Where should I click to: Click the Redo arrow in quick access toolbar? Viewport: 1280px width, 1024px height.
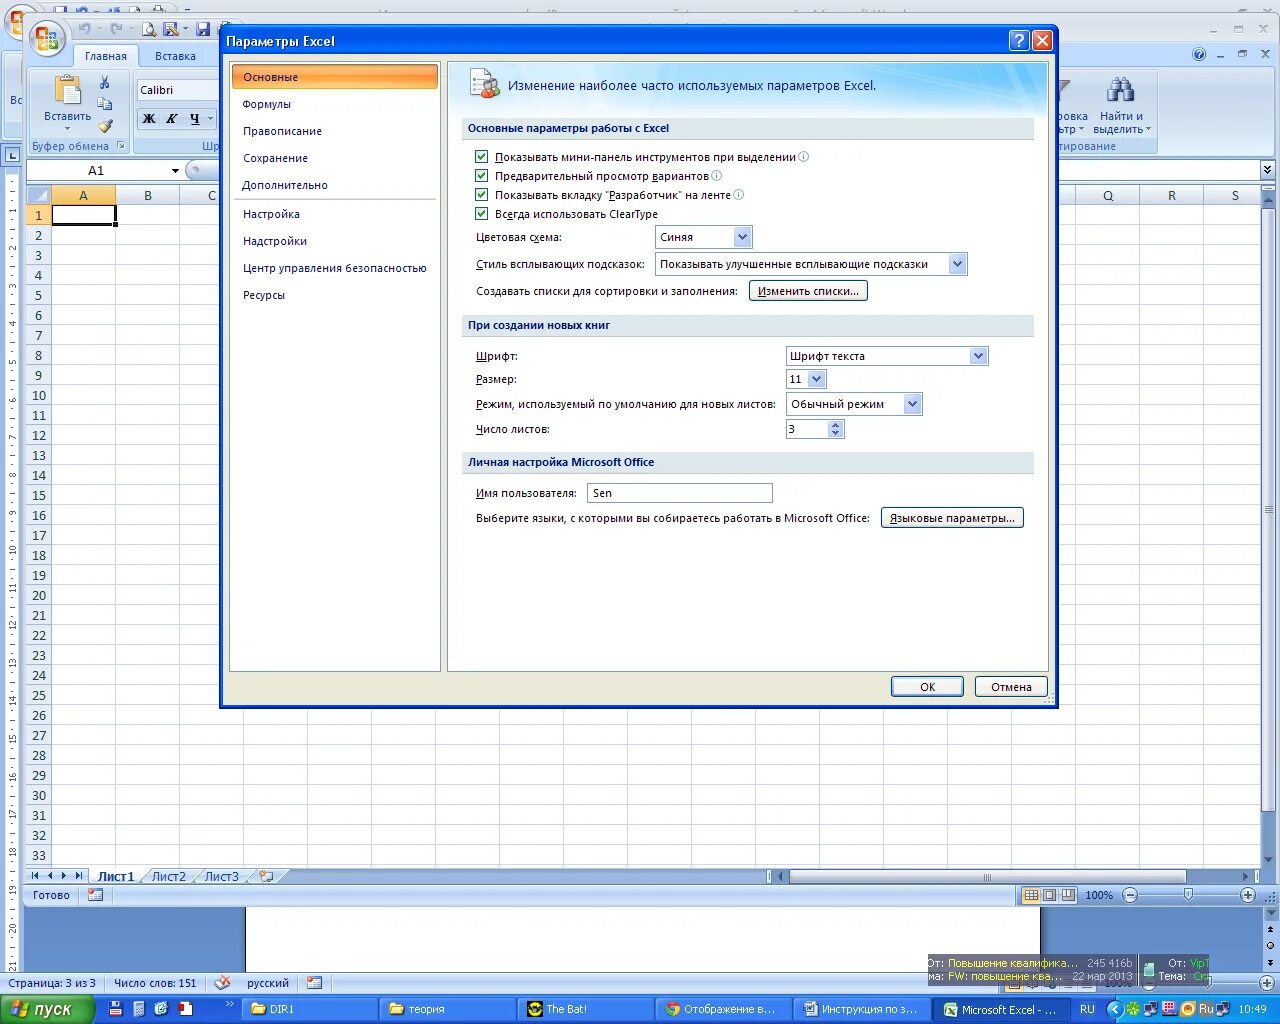[x=117, y=29]
